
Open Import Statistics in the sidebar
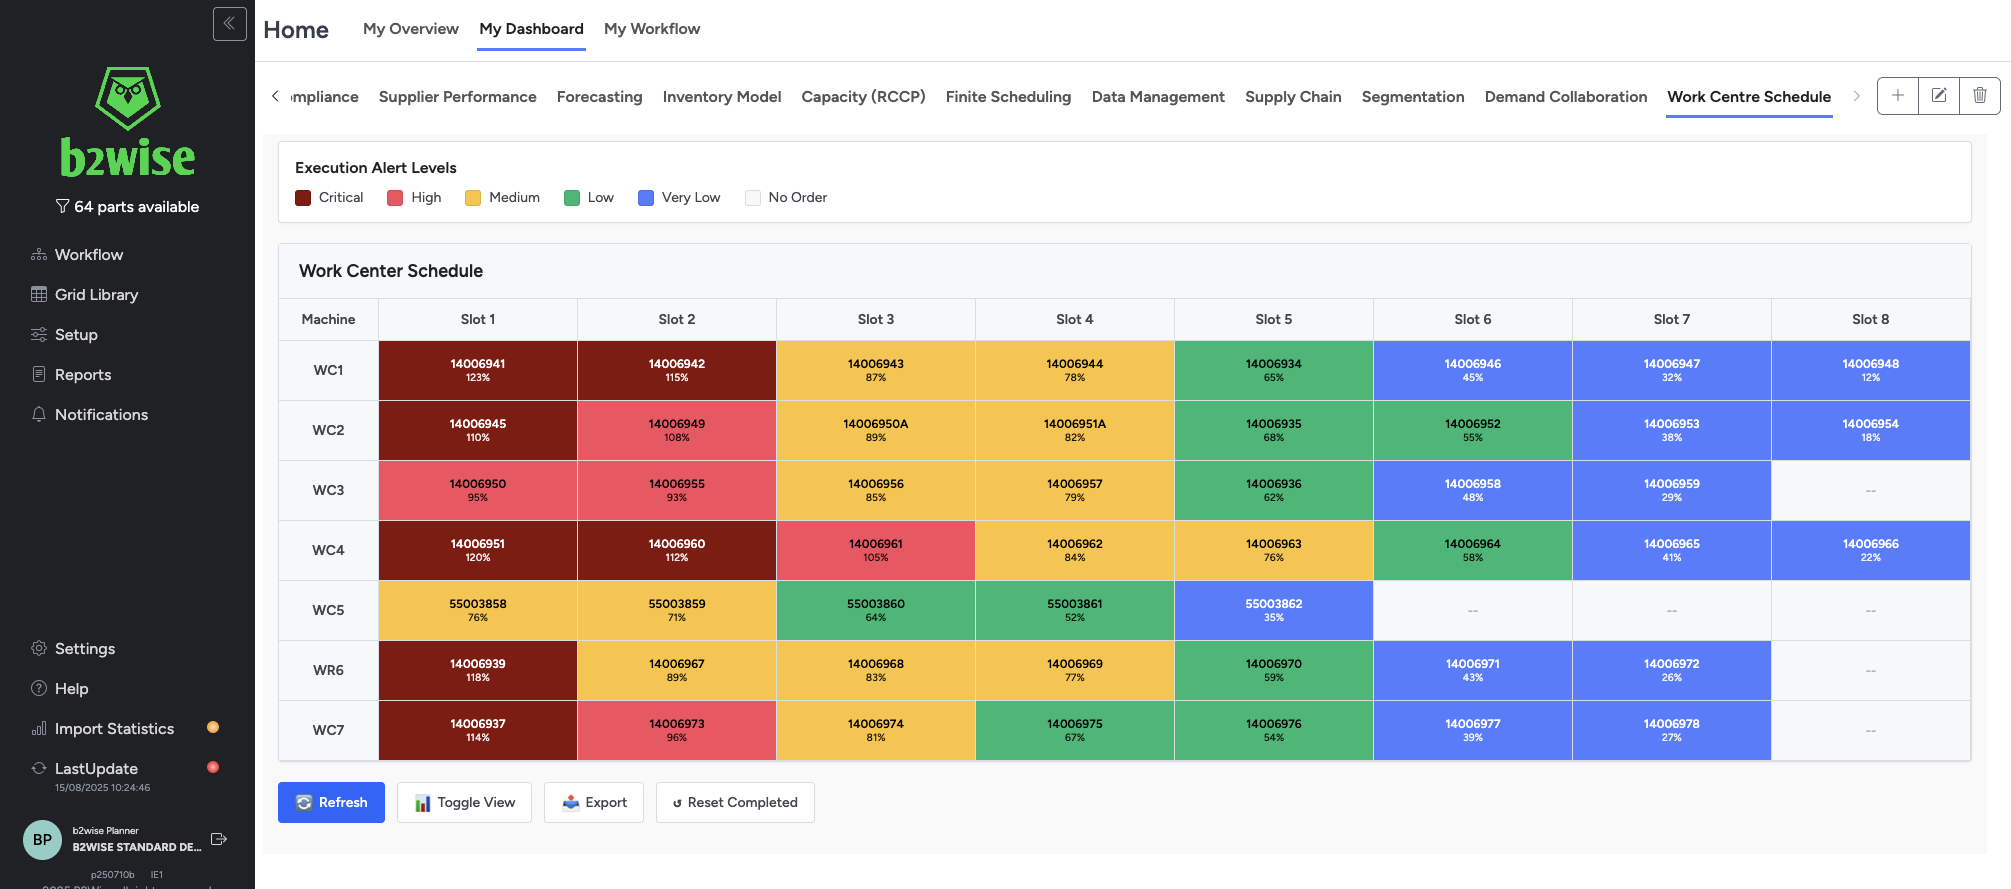[114, 728]
